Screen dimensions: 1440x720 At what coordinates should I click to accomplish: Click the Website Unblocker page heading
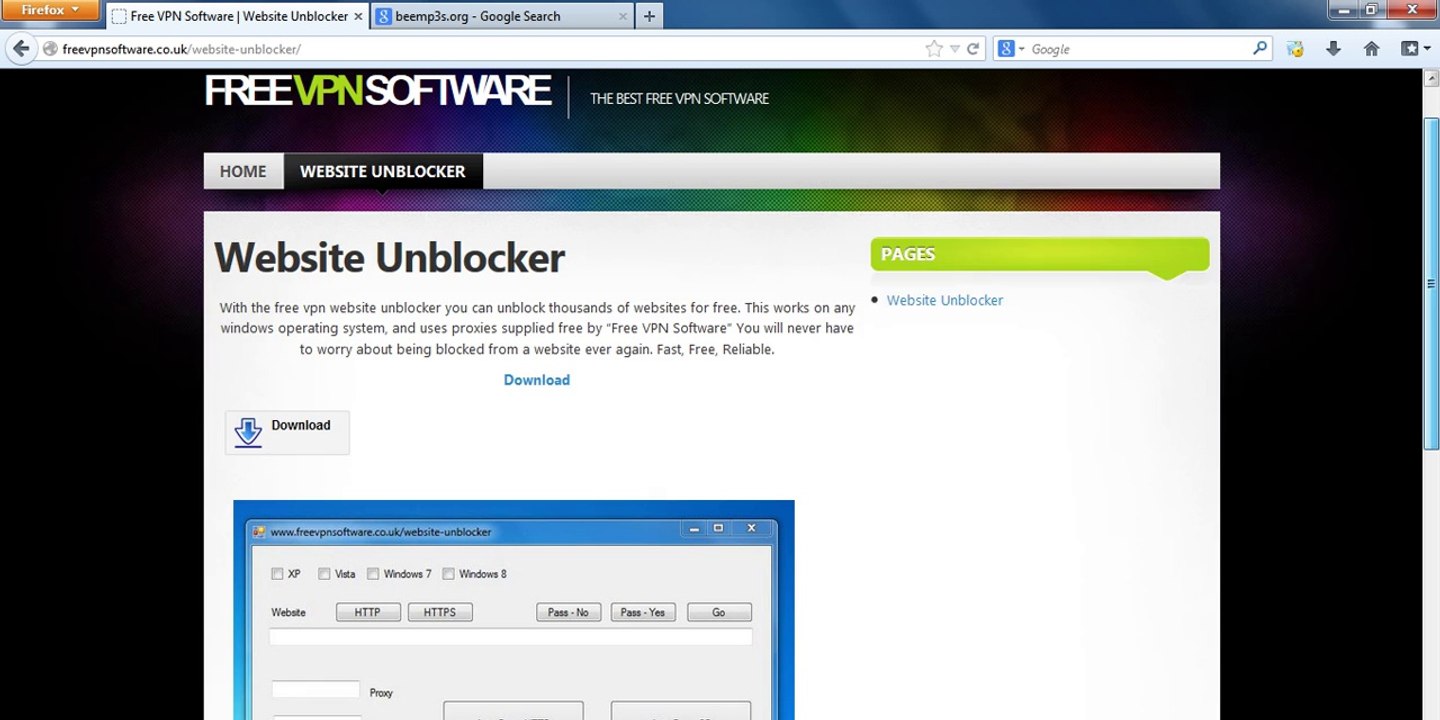click(390, 258)
